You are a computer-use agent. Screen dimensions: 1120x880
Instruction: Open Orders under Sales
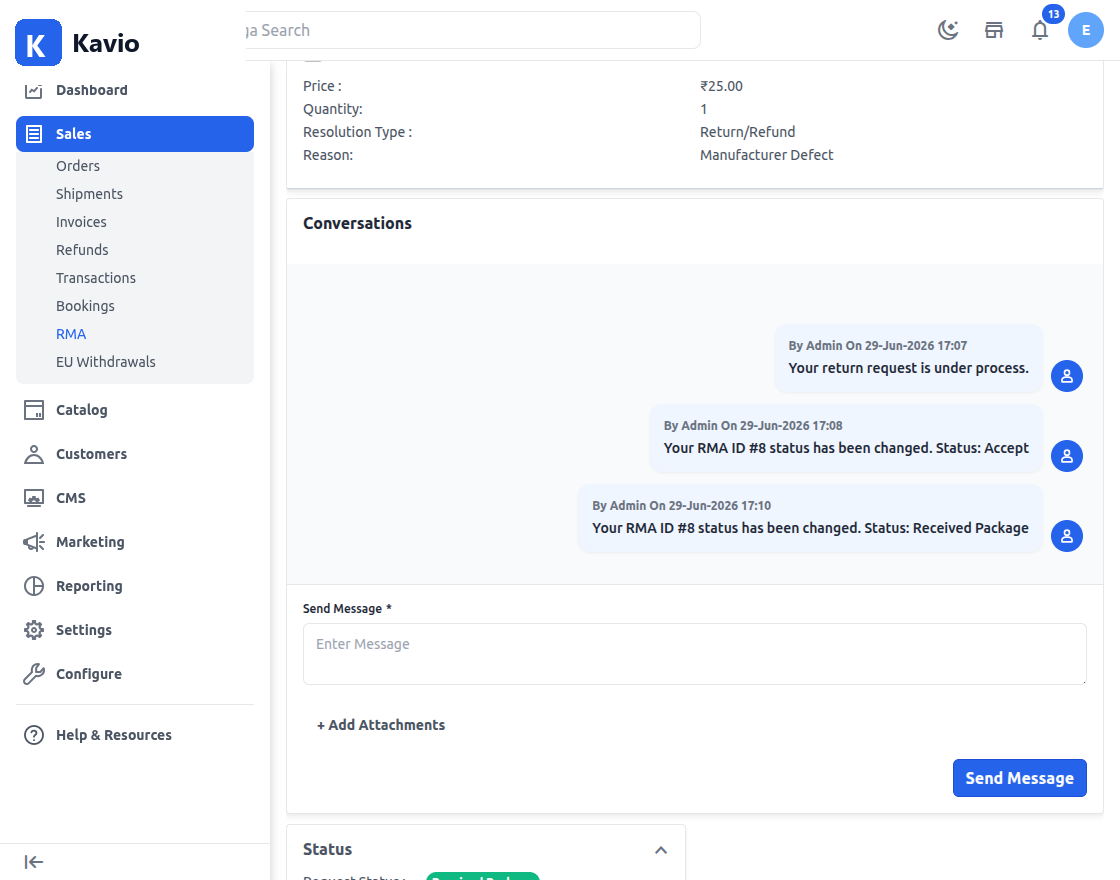pyautogui.click(x=78, y=166)
